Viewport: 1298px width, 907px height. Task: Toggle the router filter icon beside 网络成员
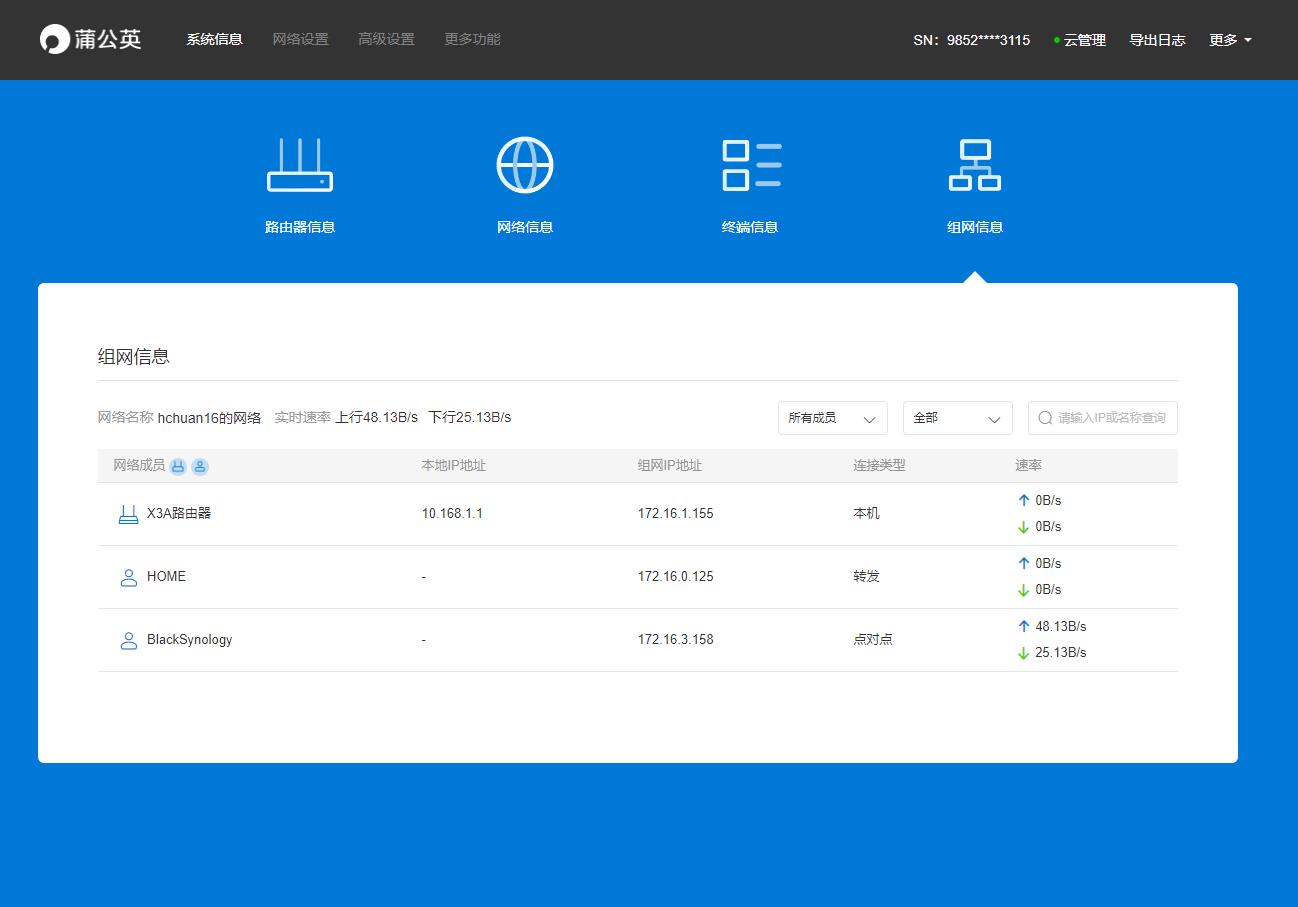click(176, 466)
